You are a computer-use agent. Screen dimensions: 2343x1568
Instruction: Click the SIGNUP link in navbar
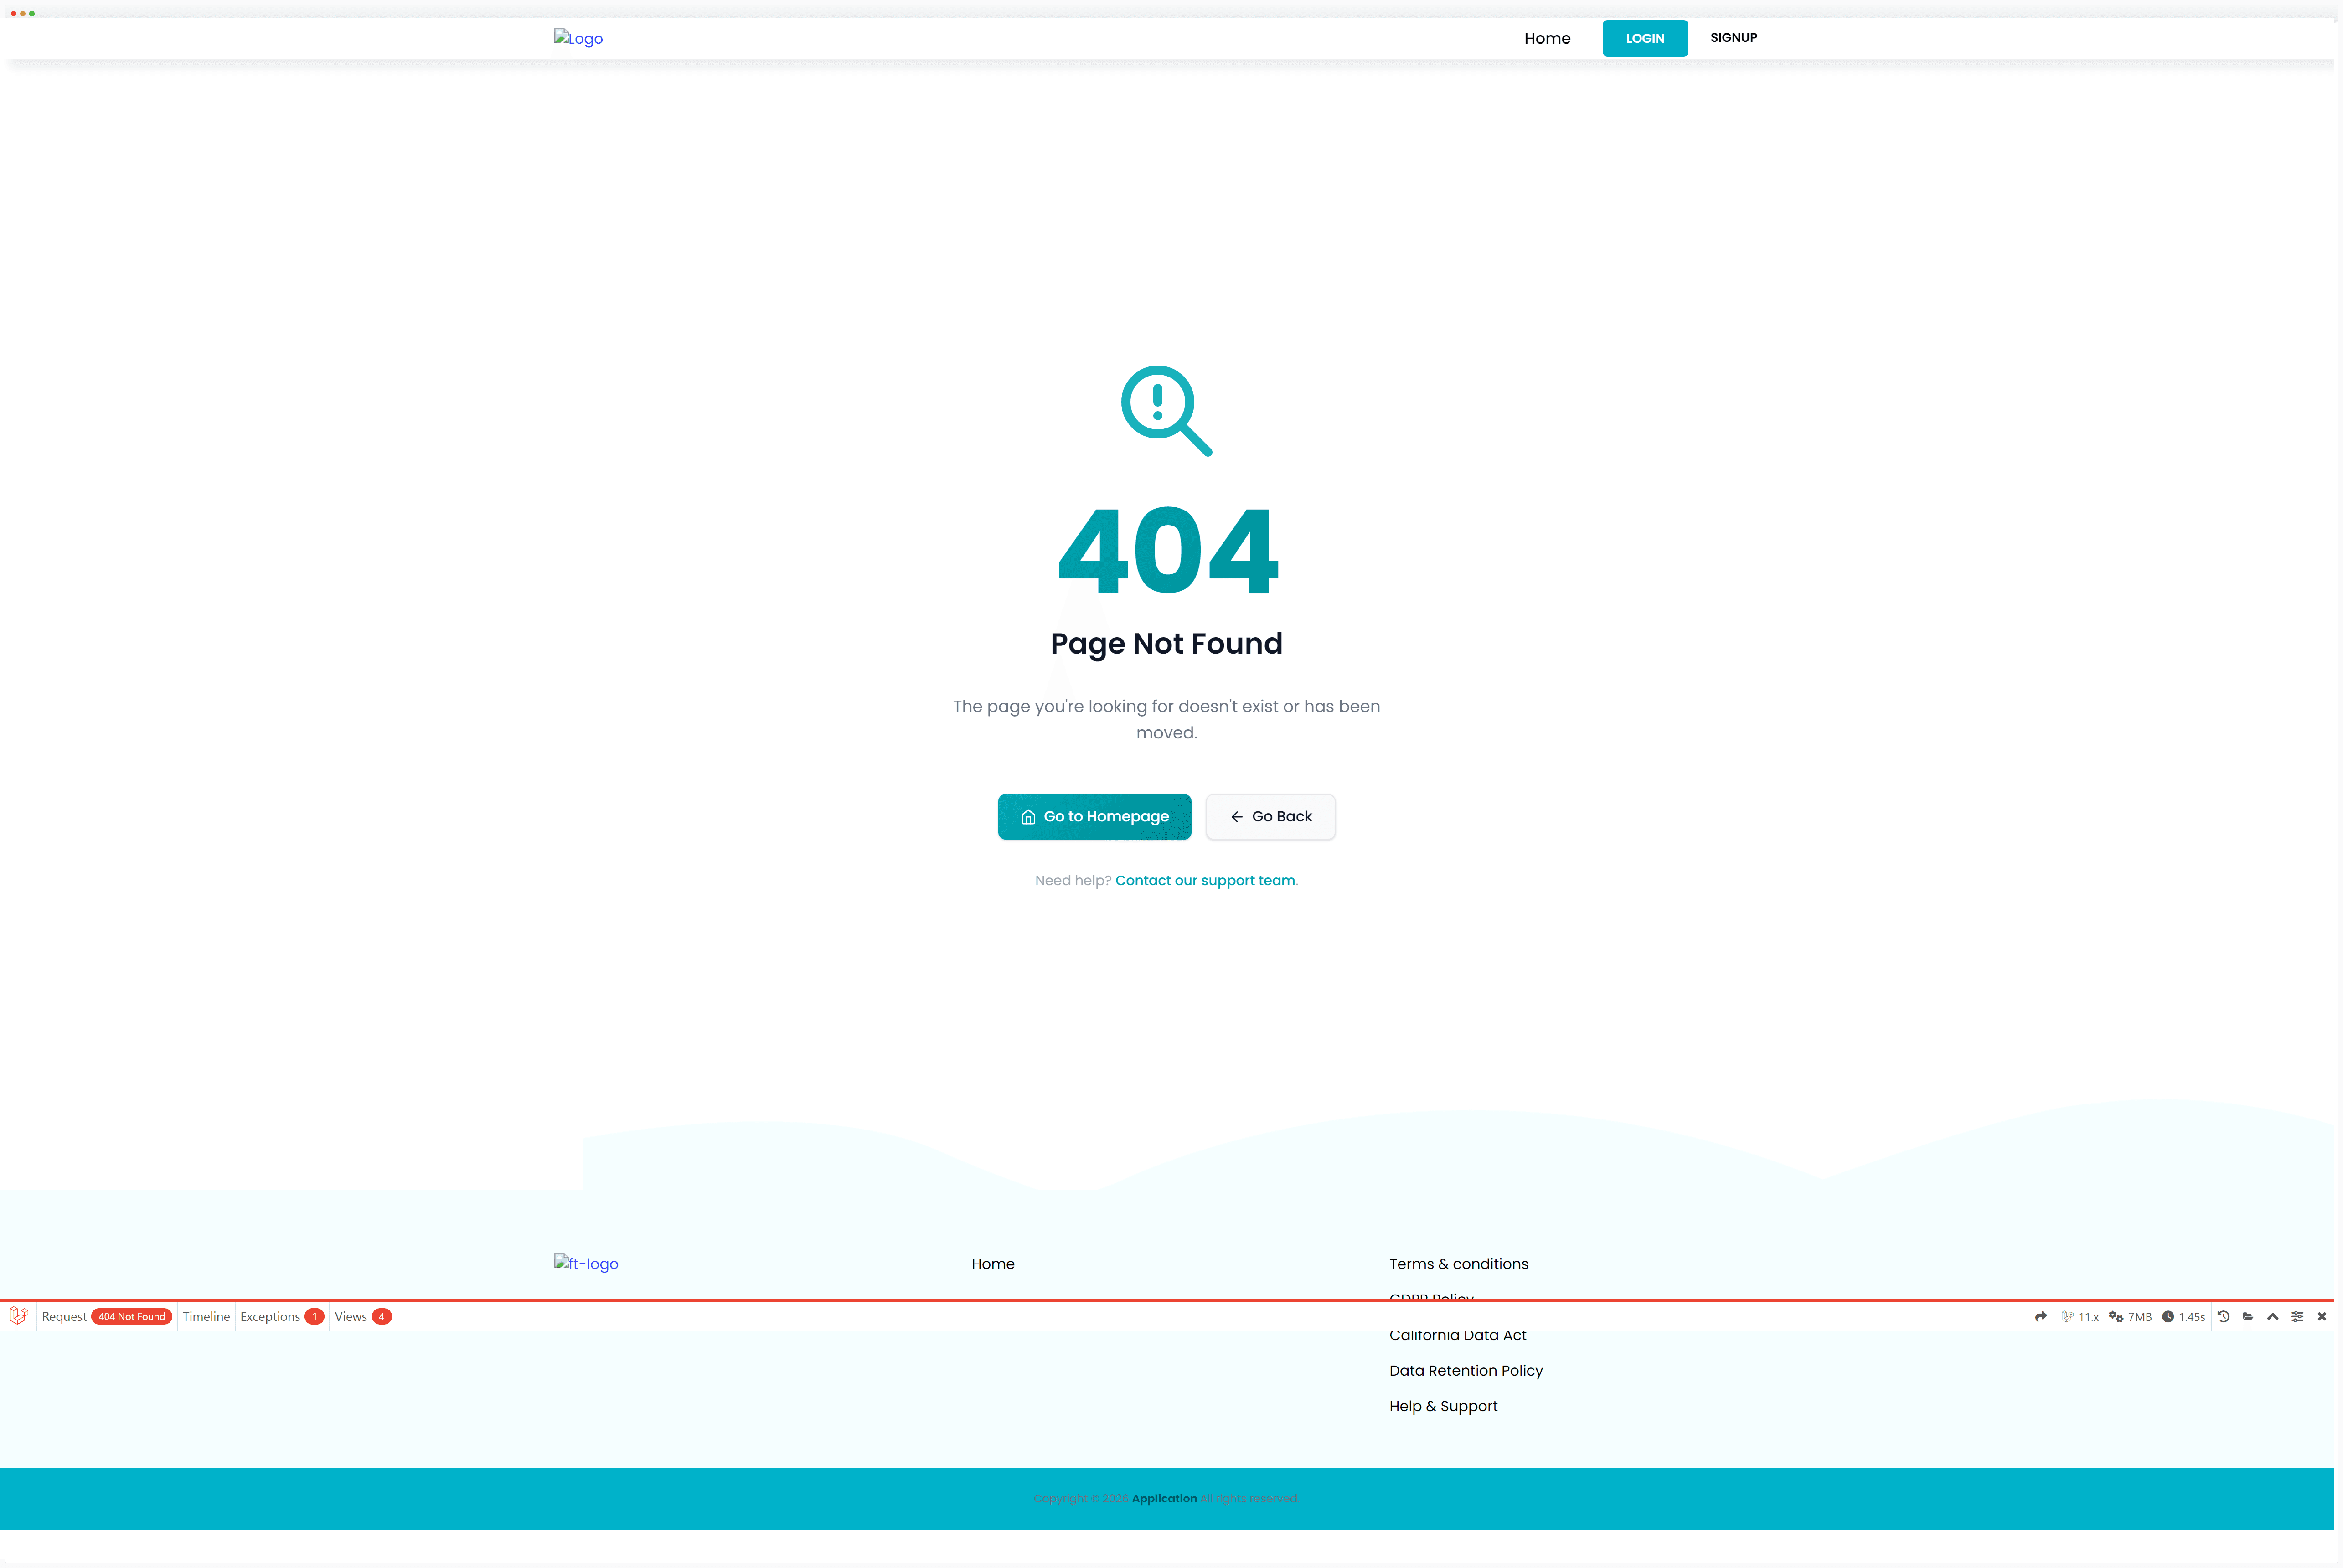point(1733,38)
